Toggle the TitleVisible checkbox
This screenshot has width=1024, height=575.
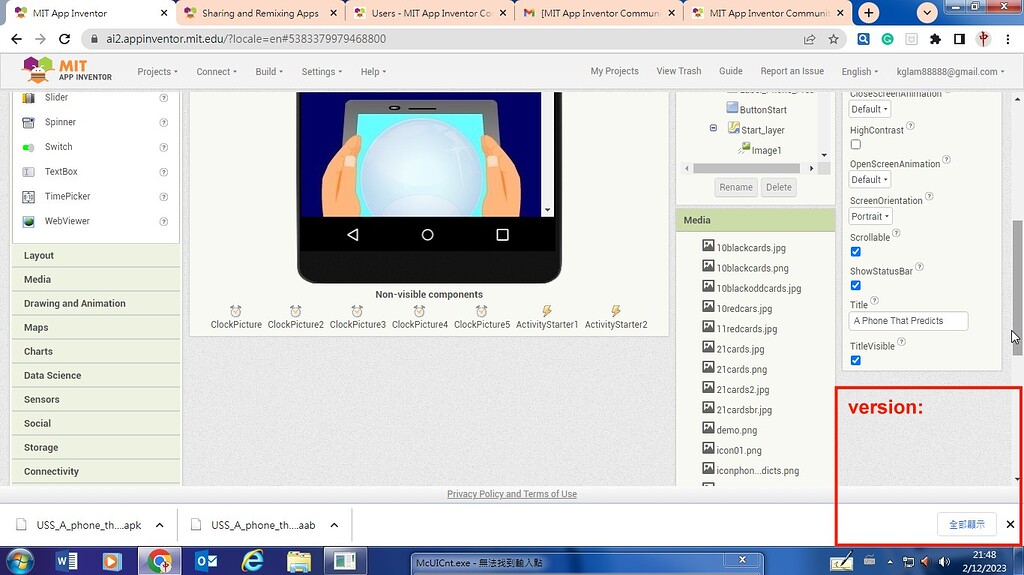pos(856,361)
